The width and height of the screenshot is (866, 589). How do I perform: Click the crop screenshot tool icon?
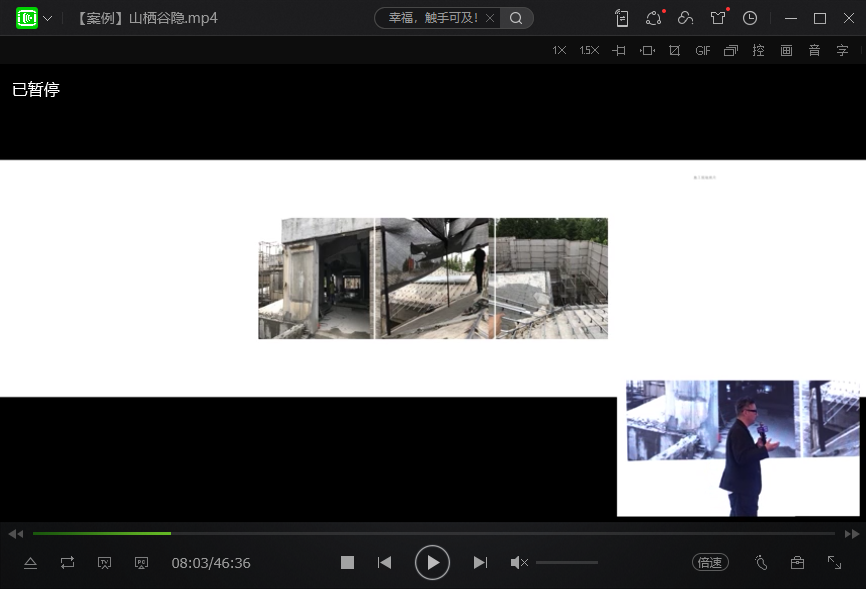(x=674, y=50)
